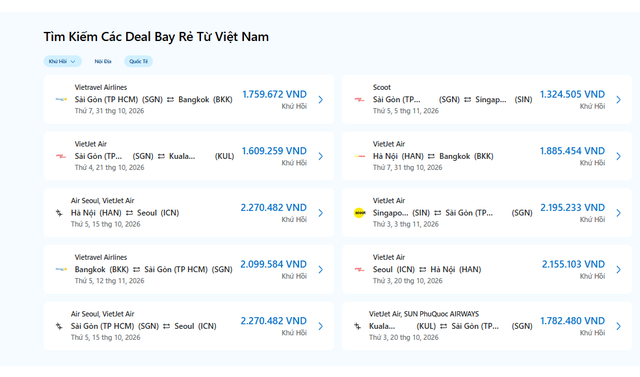Viewport: 640px width, 377px height.
Task: Click plane icon on Sài Gòn–Seoul deal
Action: [59, 326]
